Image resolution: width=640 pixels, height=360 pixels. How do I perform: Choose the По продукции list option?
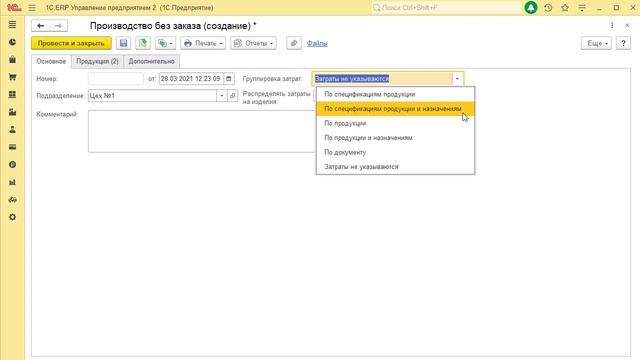[395, 123]
